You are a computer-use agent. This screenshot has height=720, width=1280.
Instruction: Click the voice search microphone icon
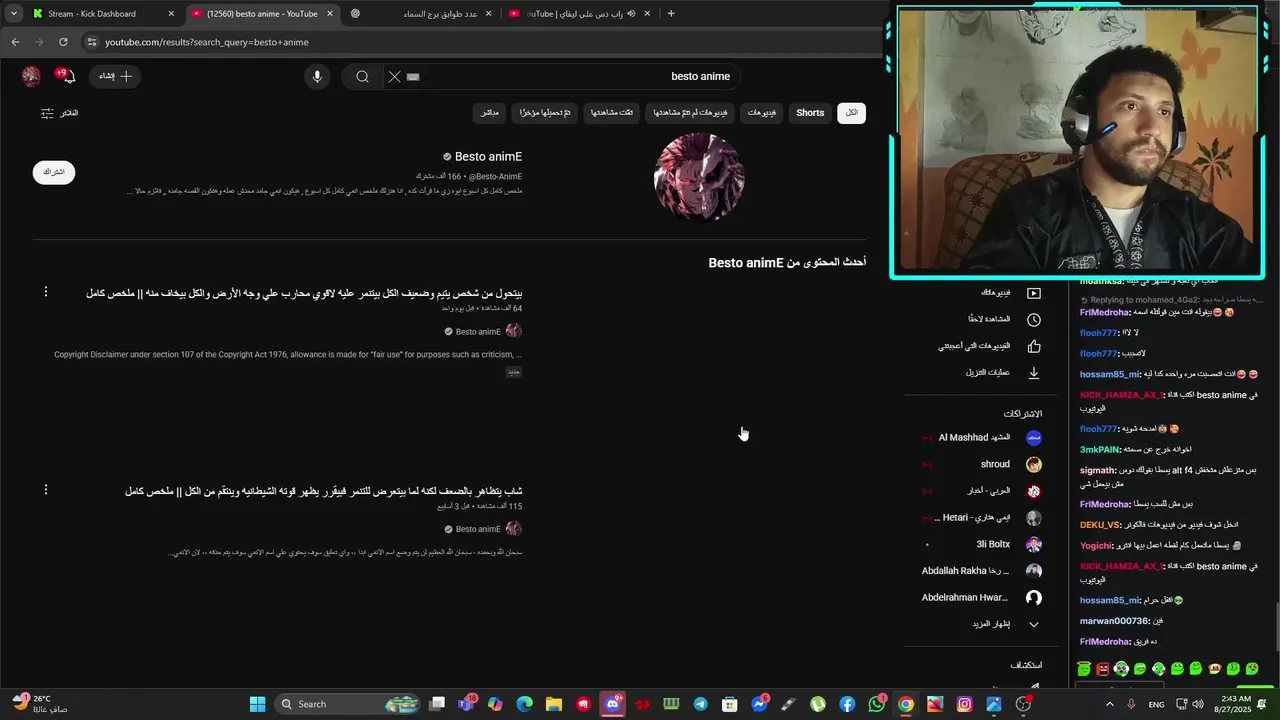tap(317, 76)
